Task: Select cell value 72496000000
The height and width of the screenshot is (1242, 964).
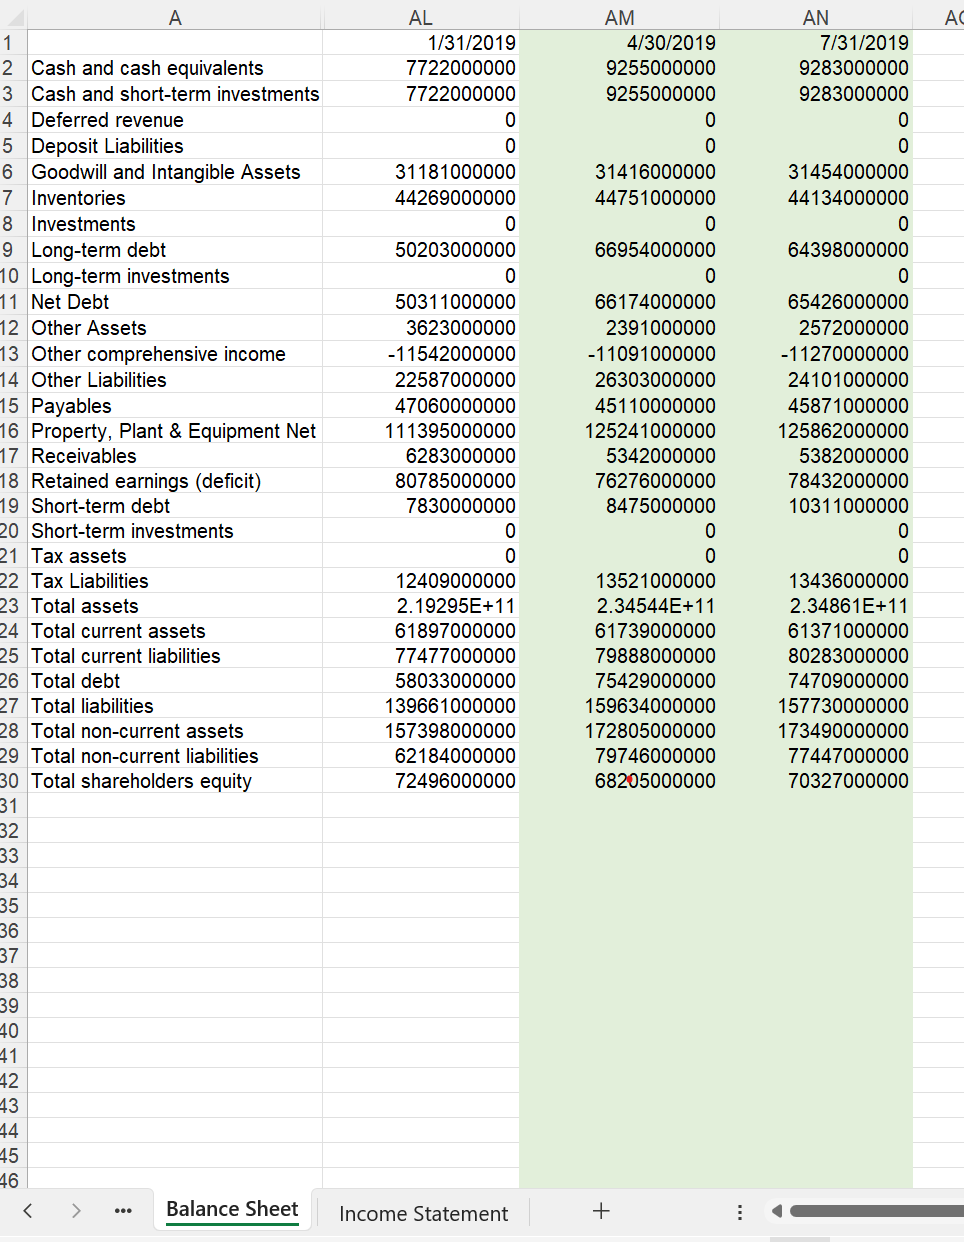Action: pyautogui.click(x=421, y=781)
